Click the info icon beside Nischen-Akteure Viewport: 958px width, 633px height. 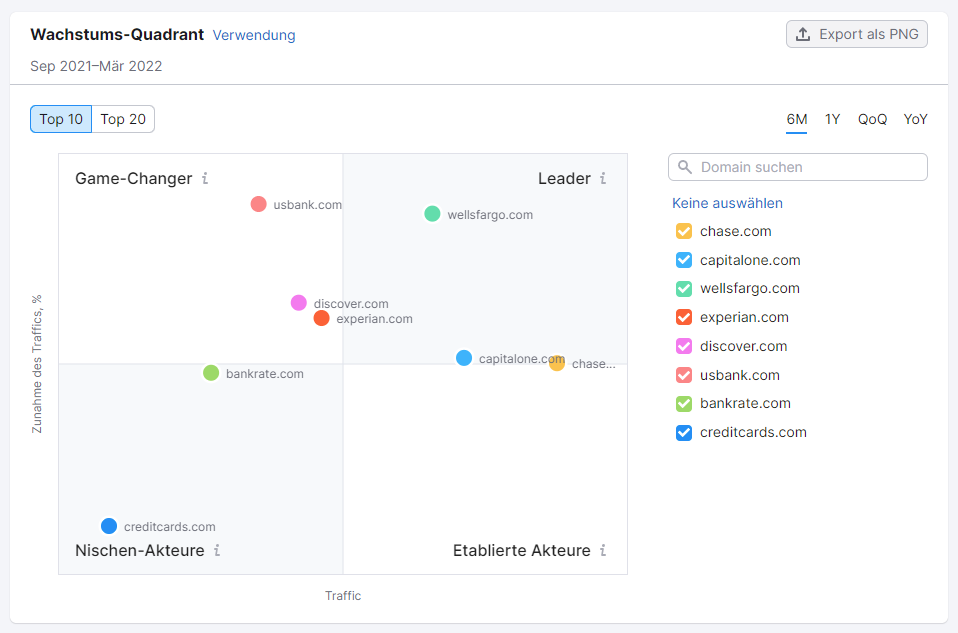pos(218,550)
